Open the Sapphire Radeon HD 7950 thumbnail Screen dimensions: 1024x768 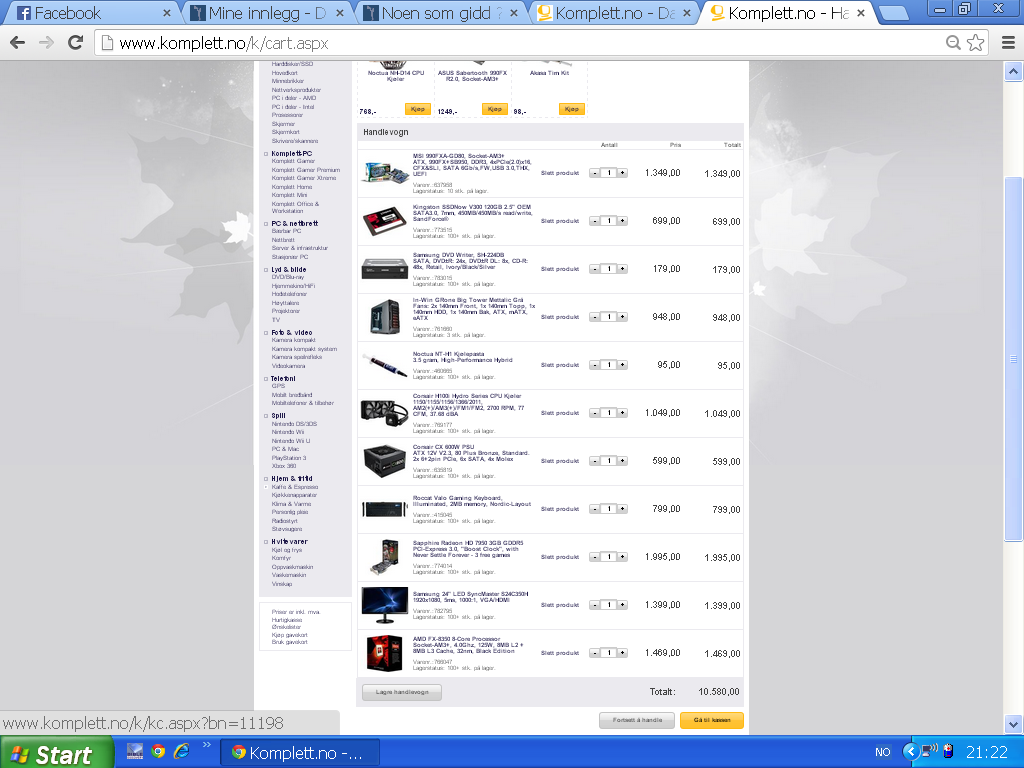(x=385, y=557)
